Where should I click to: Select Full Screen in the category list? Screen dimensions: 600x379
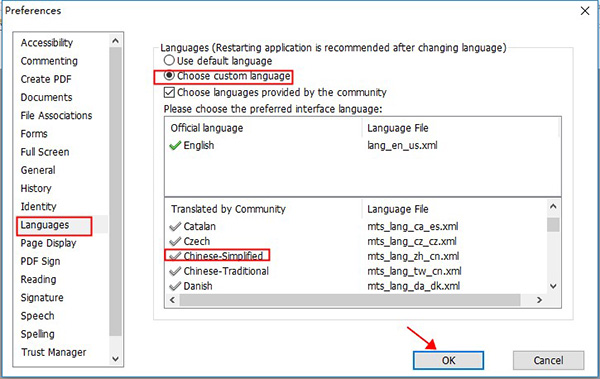(45, 152)
